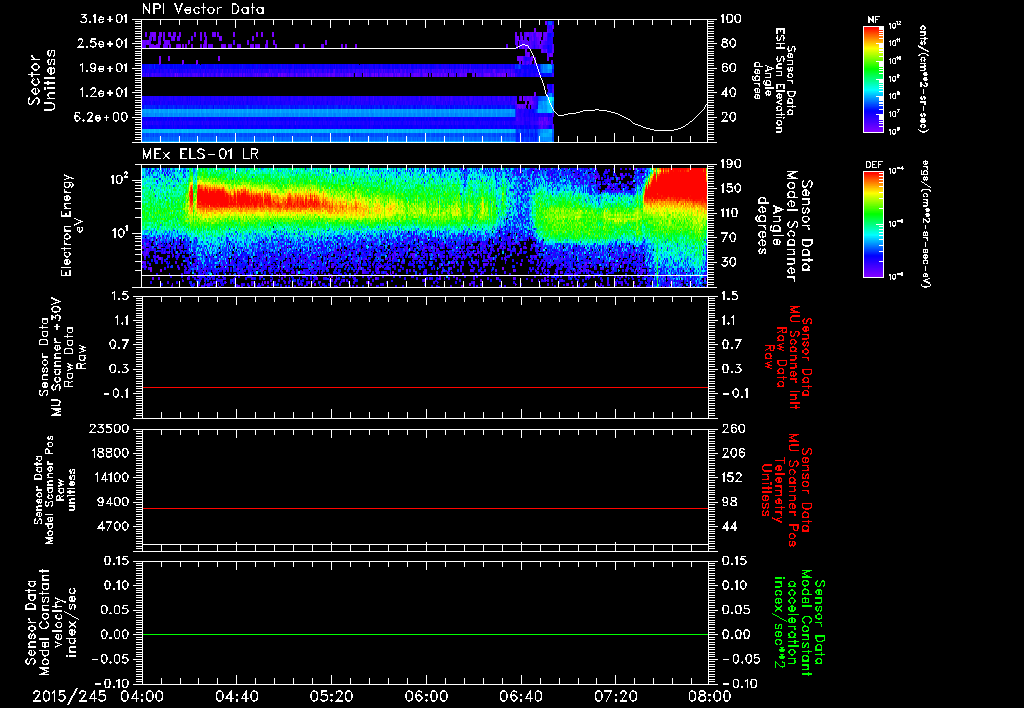Click the 'Model Scanner Angle degrees' axis title

pos(786,226)
